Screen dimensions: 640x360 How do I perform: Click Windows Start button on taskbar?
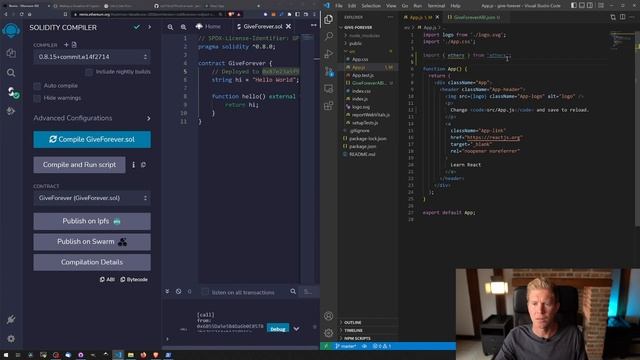[6, 355]
